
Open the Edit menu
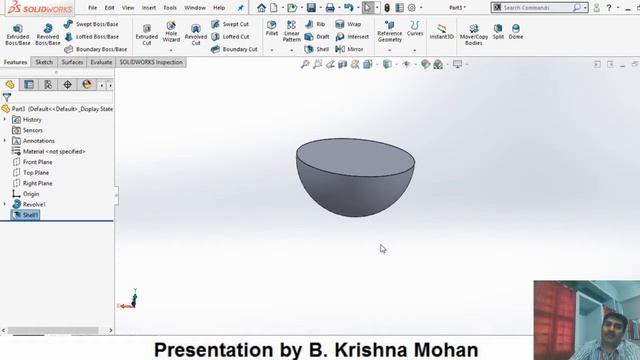tap(109, 8)
